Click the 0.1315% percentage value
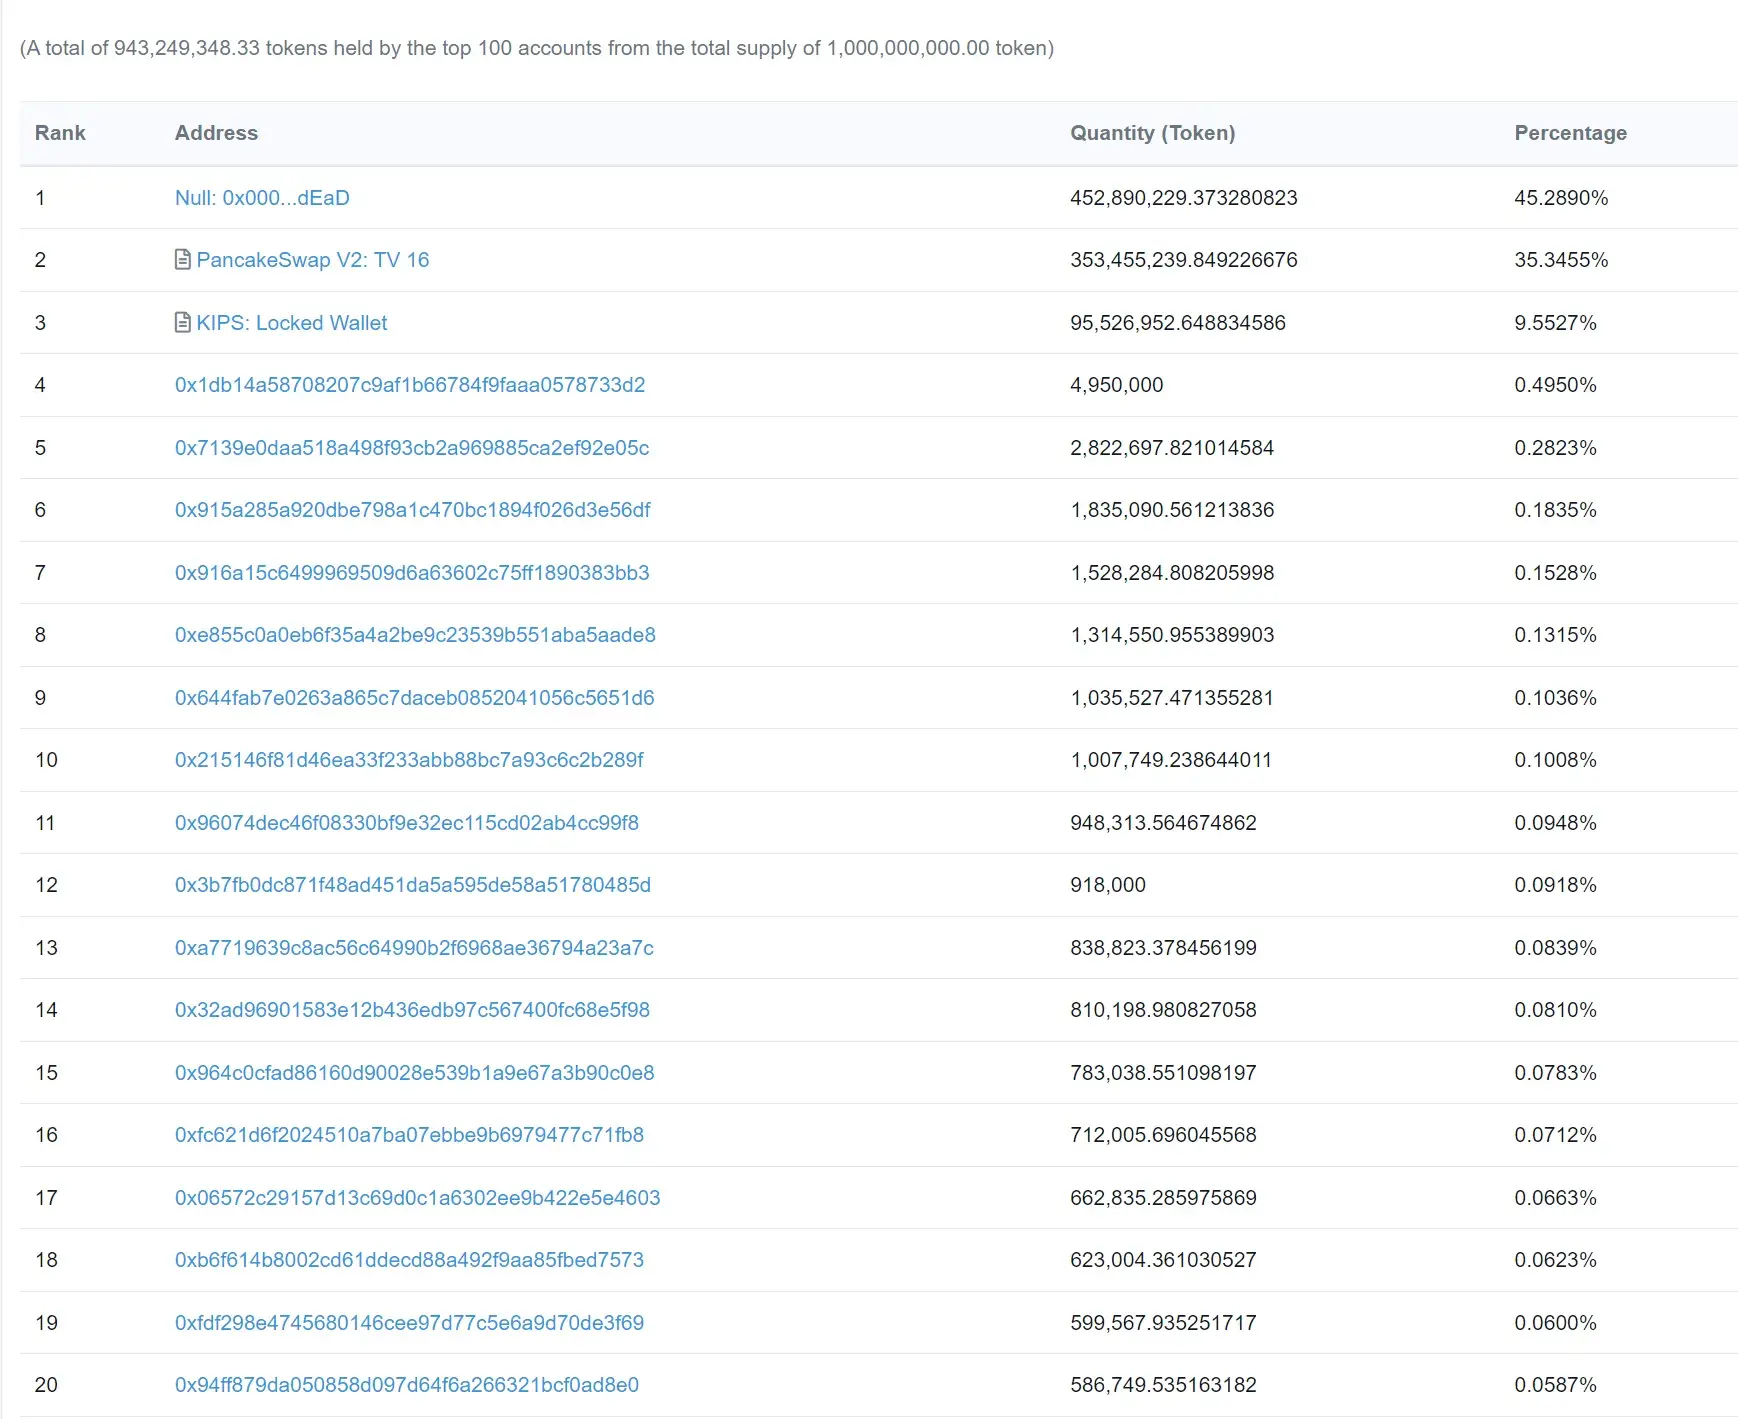 1555,635
